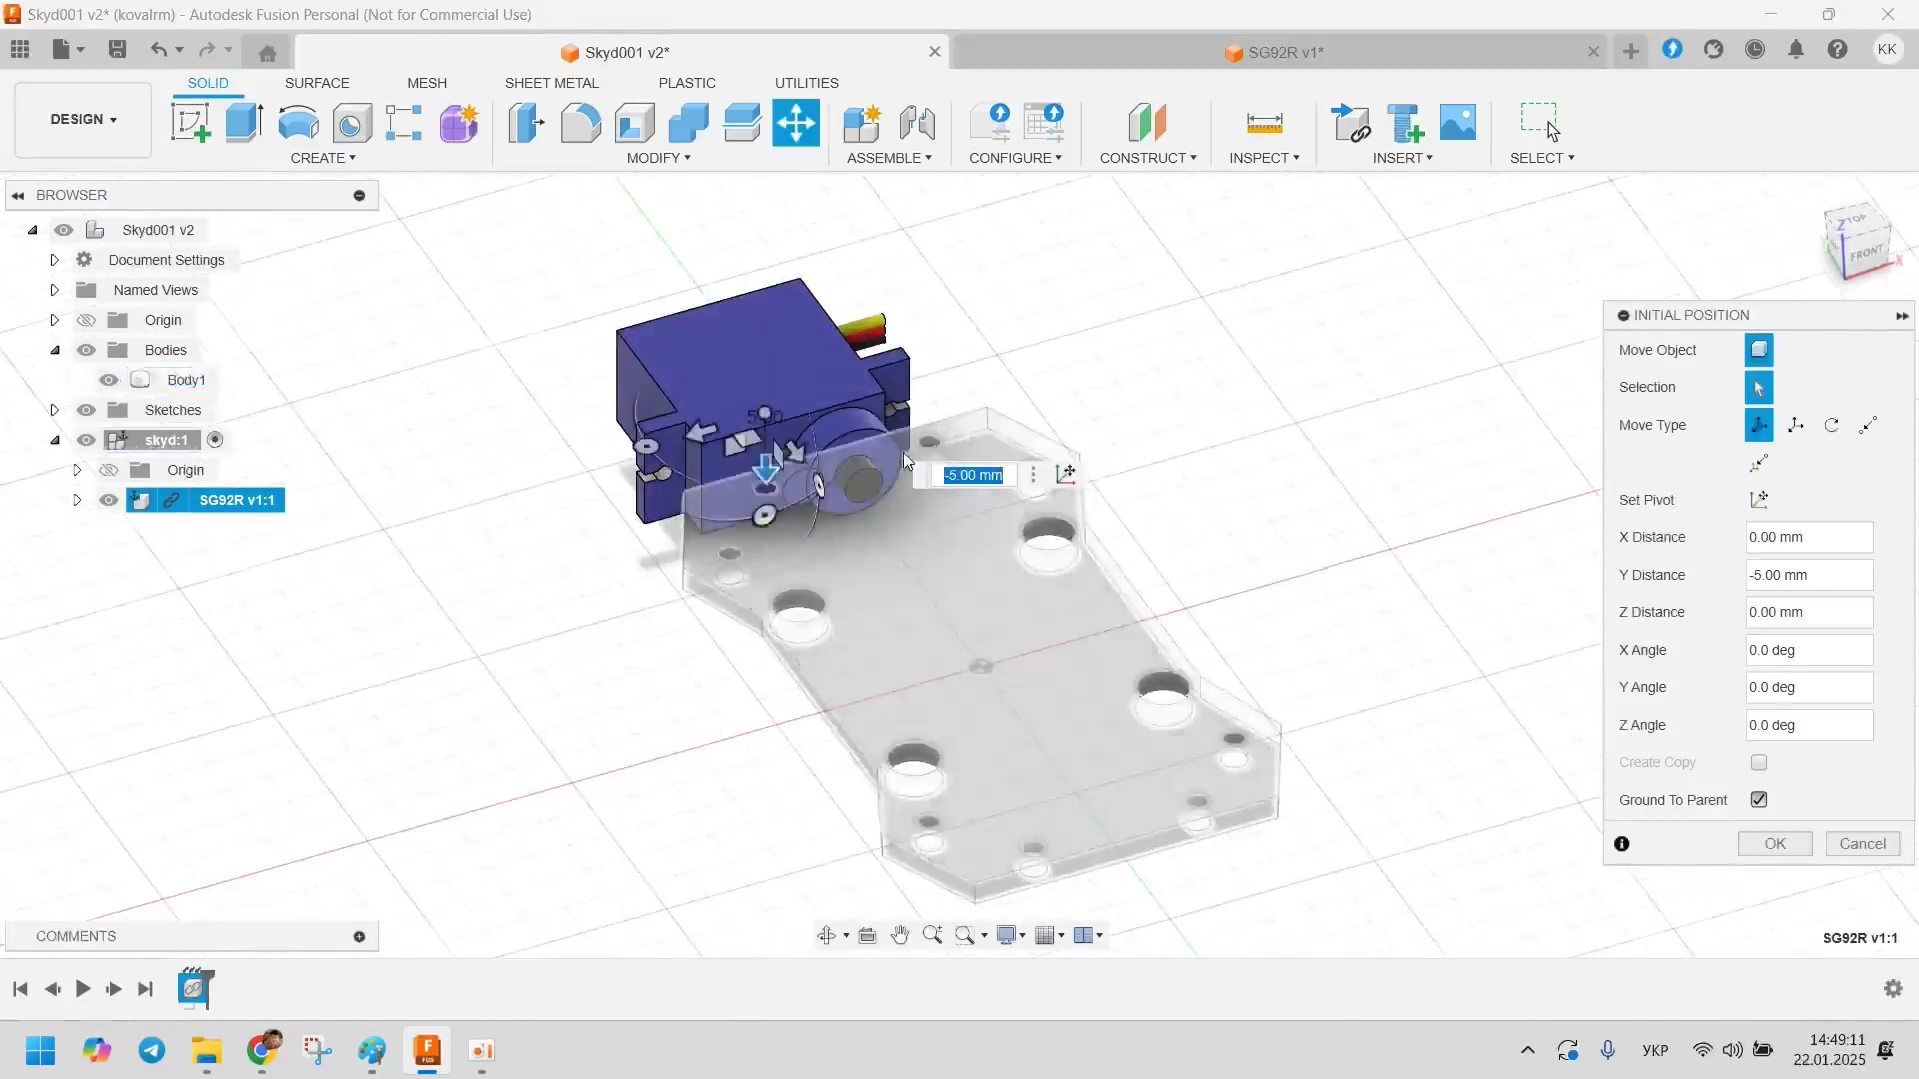Click the X Distance input field
1919x1079 pixels.
pos(1809,537)
